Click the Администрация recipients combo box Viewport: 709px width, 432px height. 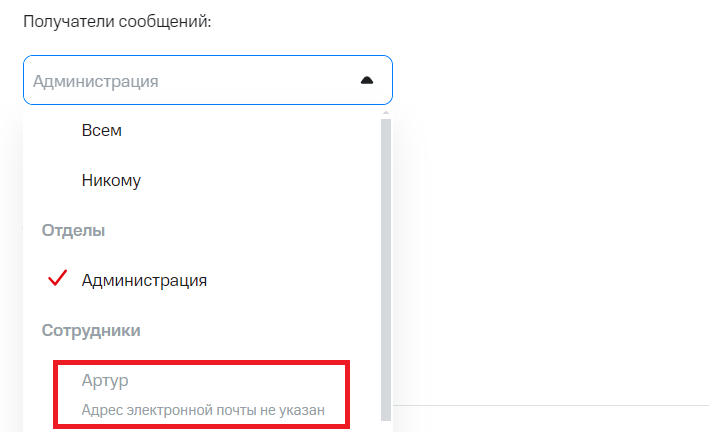pos(190,81)
